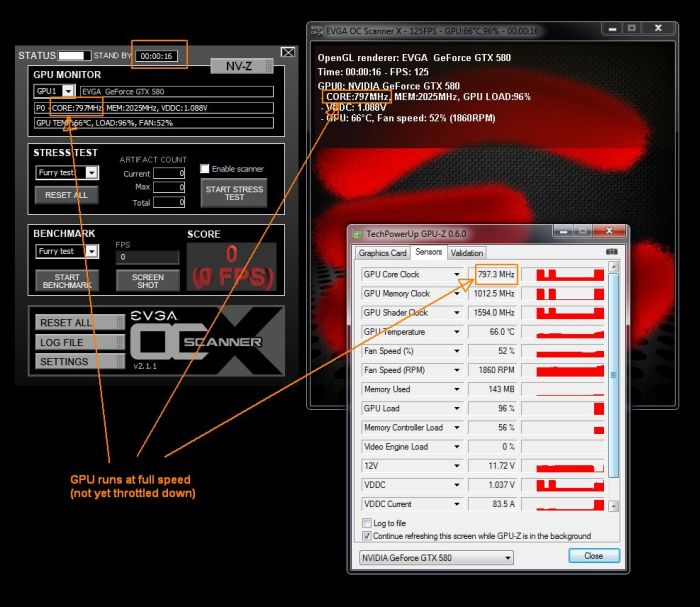Viewport: 700px width, 607px height.
Task: Click GPU-Z scrollbar down arrow
Action: pyautogui.click(x=614, y=506)
